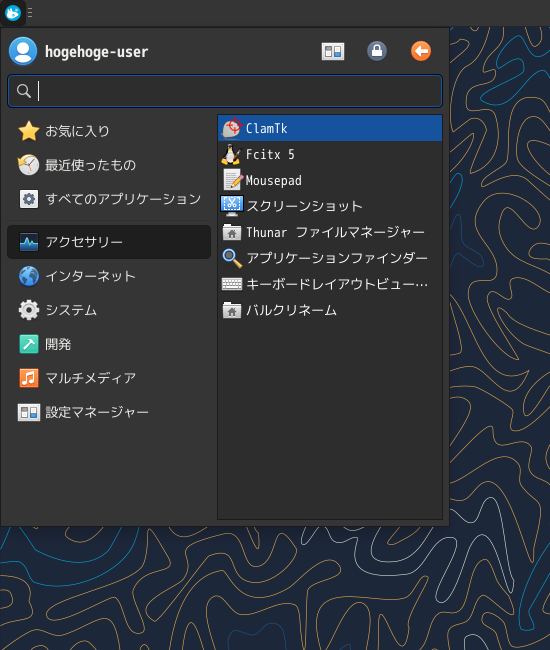
Task: Show すべてのアプリケーション category
Action: [109, 199]
